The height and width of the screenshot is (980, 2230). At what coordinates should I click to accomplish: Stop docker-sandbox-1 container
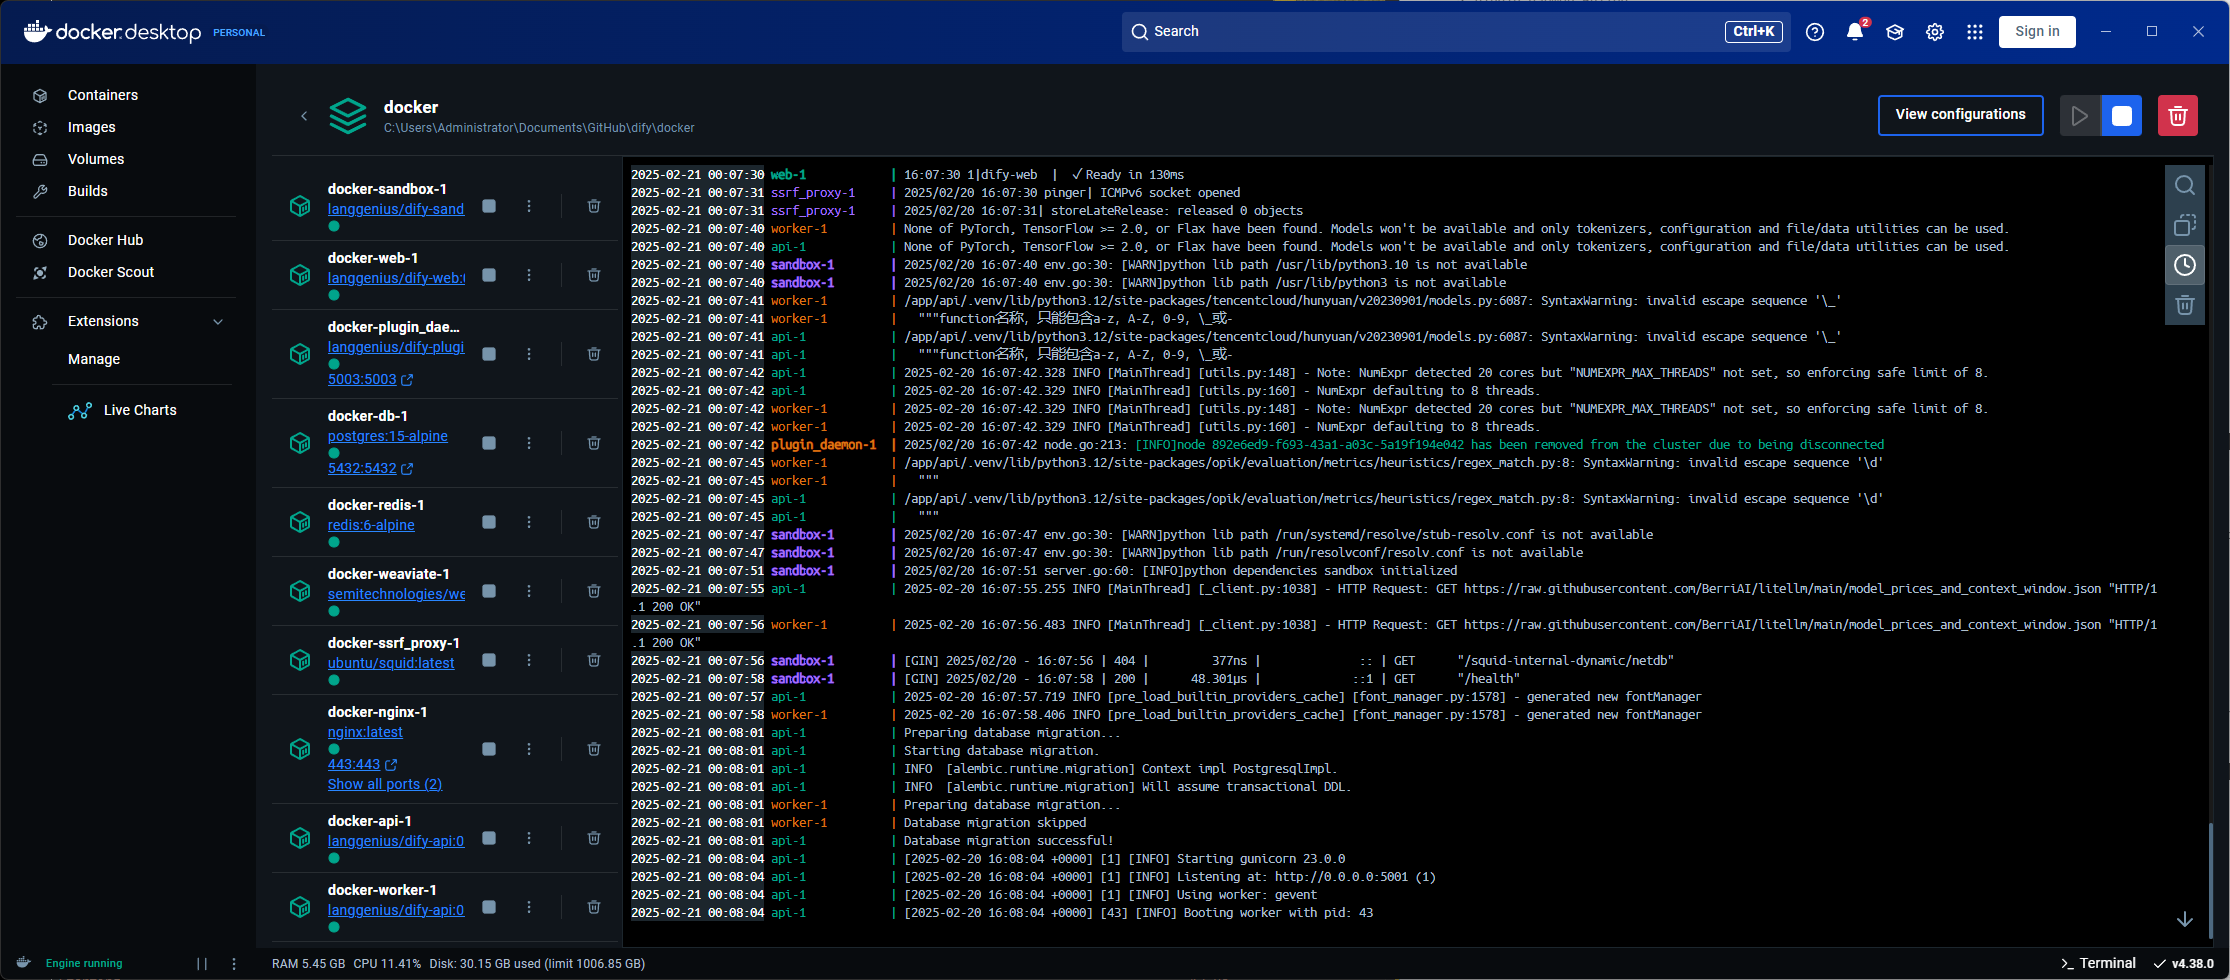(489, 206)
